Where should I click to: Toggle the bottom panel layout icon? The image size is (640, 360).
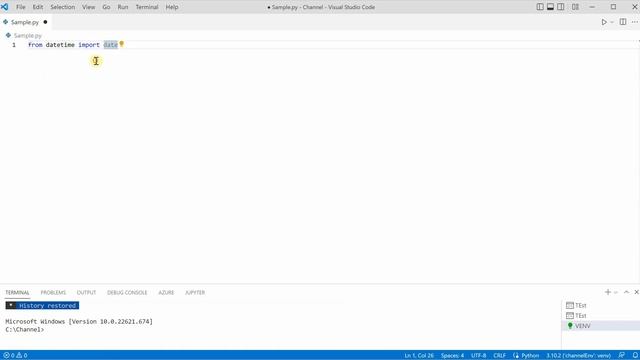[550, 7]
